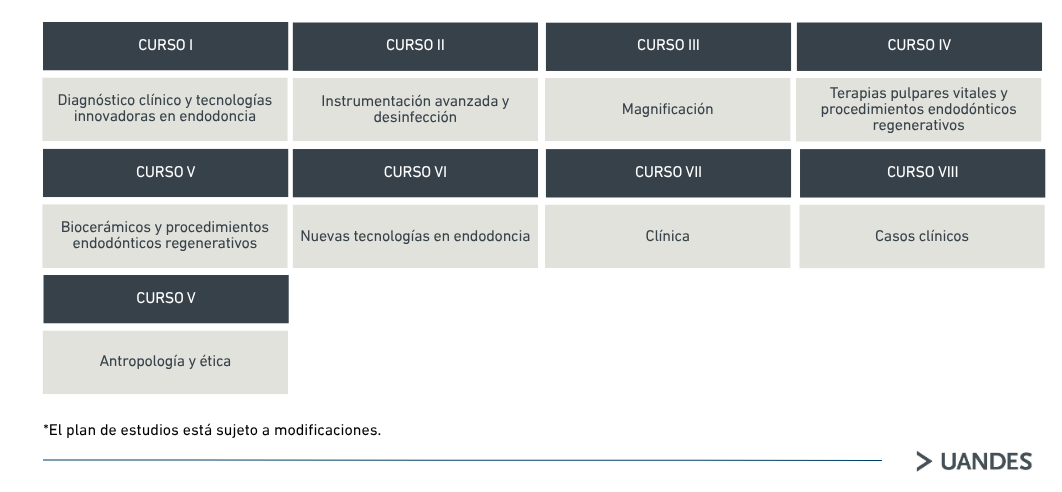
Task: Click the UANDES logo
Action: pos(974,462)
